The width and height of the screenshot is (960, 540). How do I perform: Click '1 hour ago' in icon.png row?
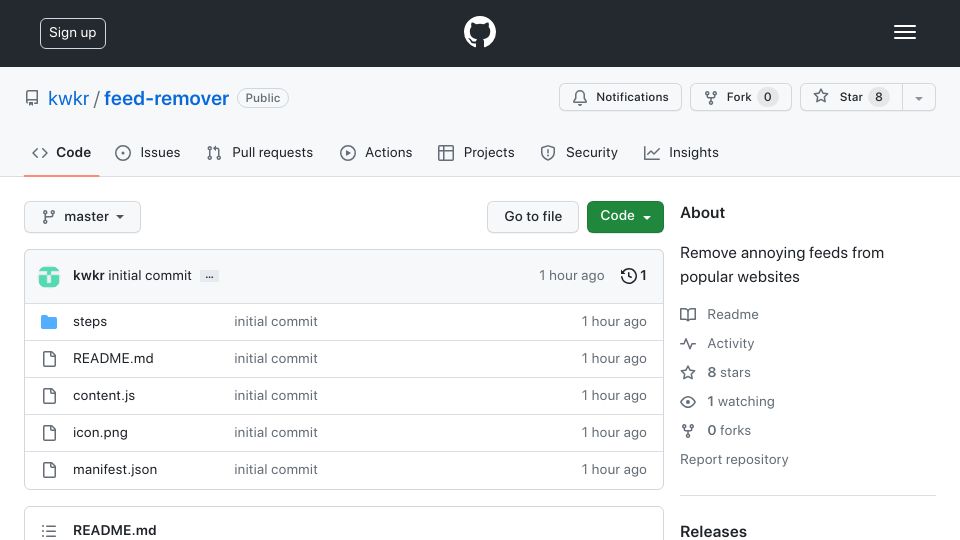tap(613, 433)
